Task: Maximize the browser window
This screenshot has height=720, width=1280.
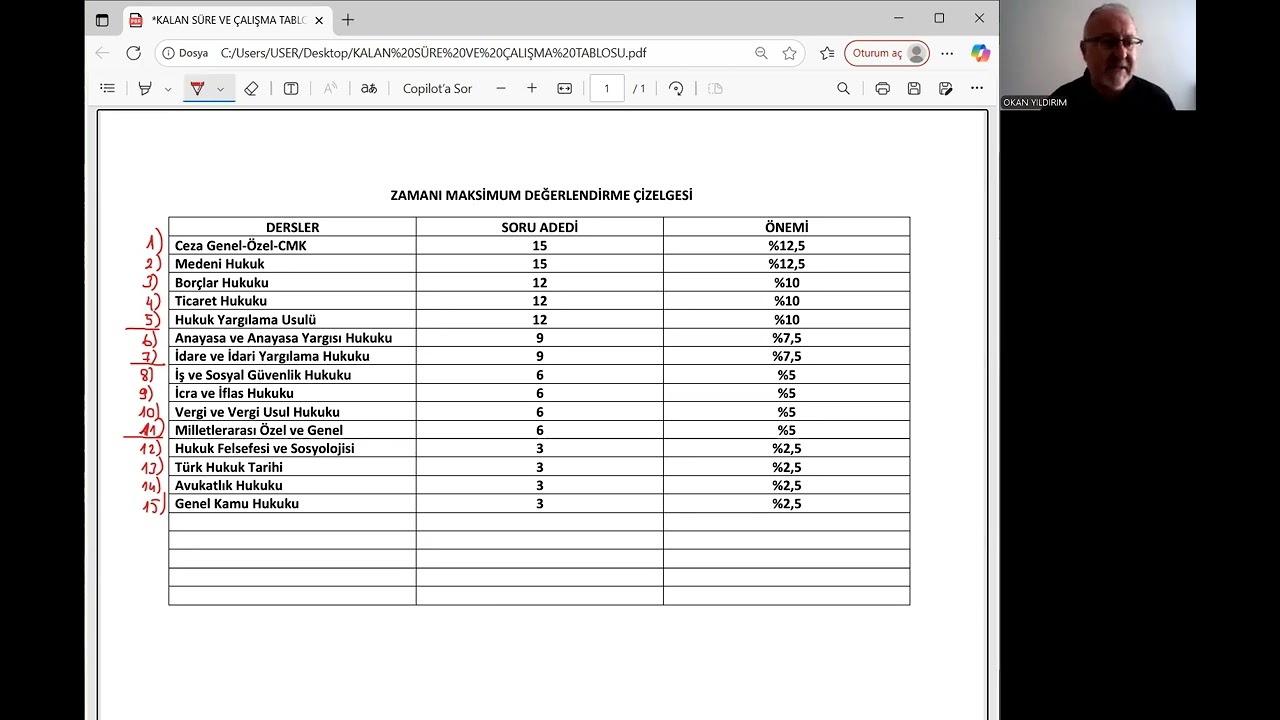Action: coord(939,18)
